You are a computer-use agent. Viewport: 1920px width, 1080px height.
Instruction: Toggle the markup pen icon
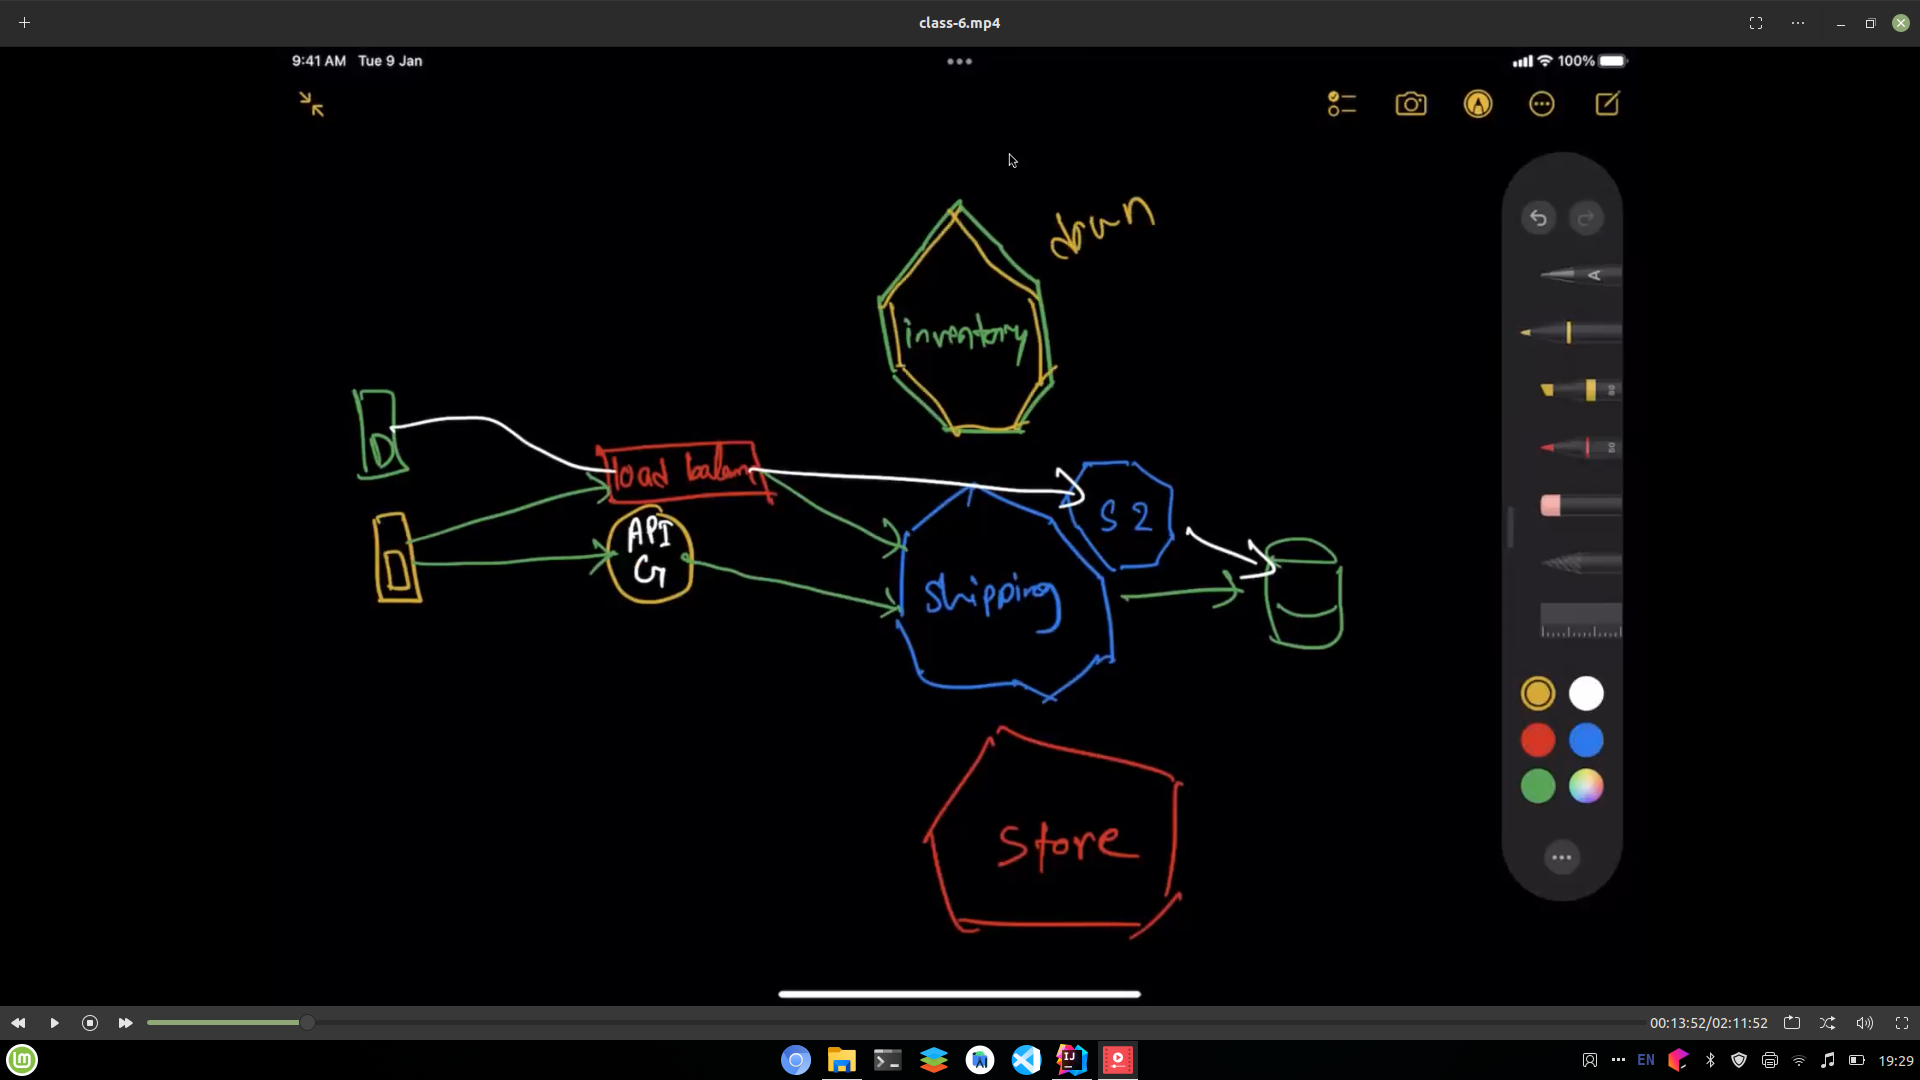tap(1478, 104)
